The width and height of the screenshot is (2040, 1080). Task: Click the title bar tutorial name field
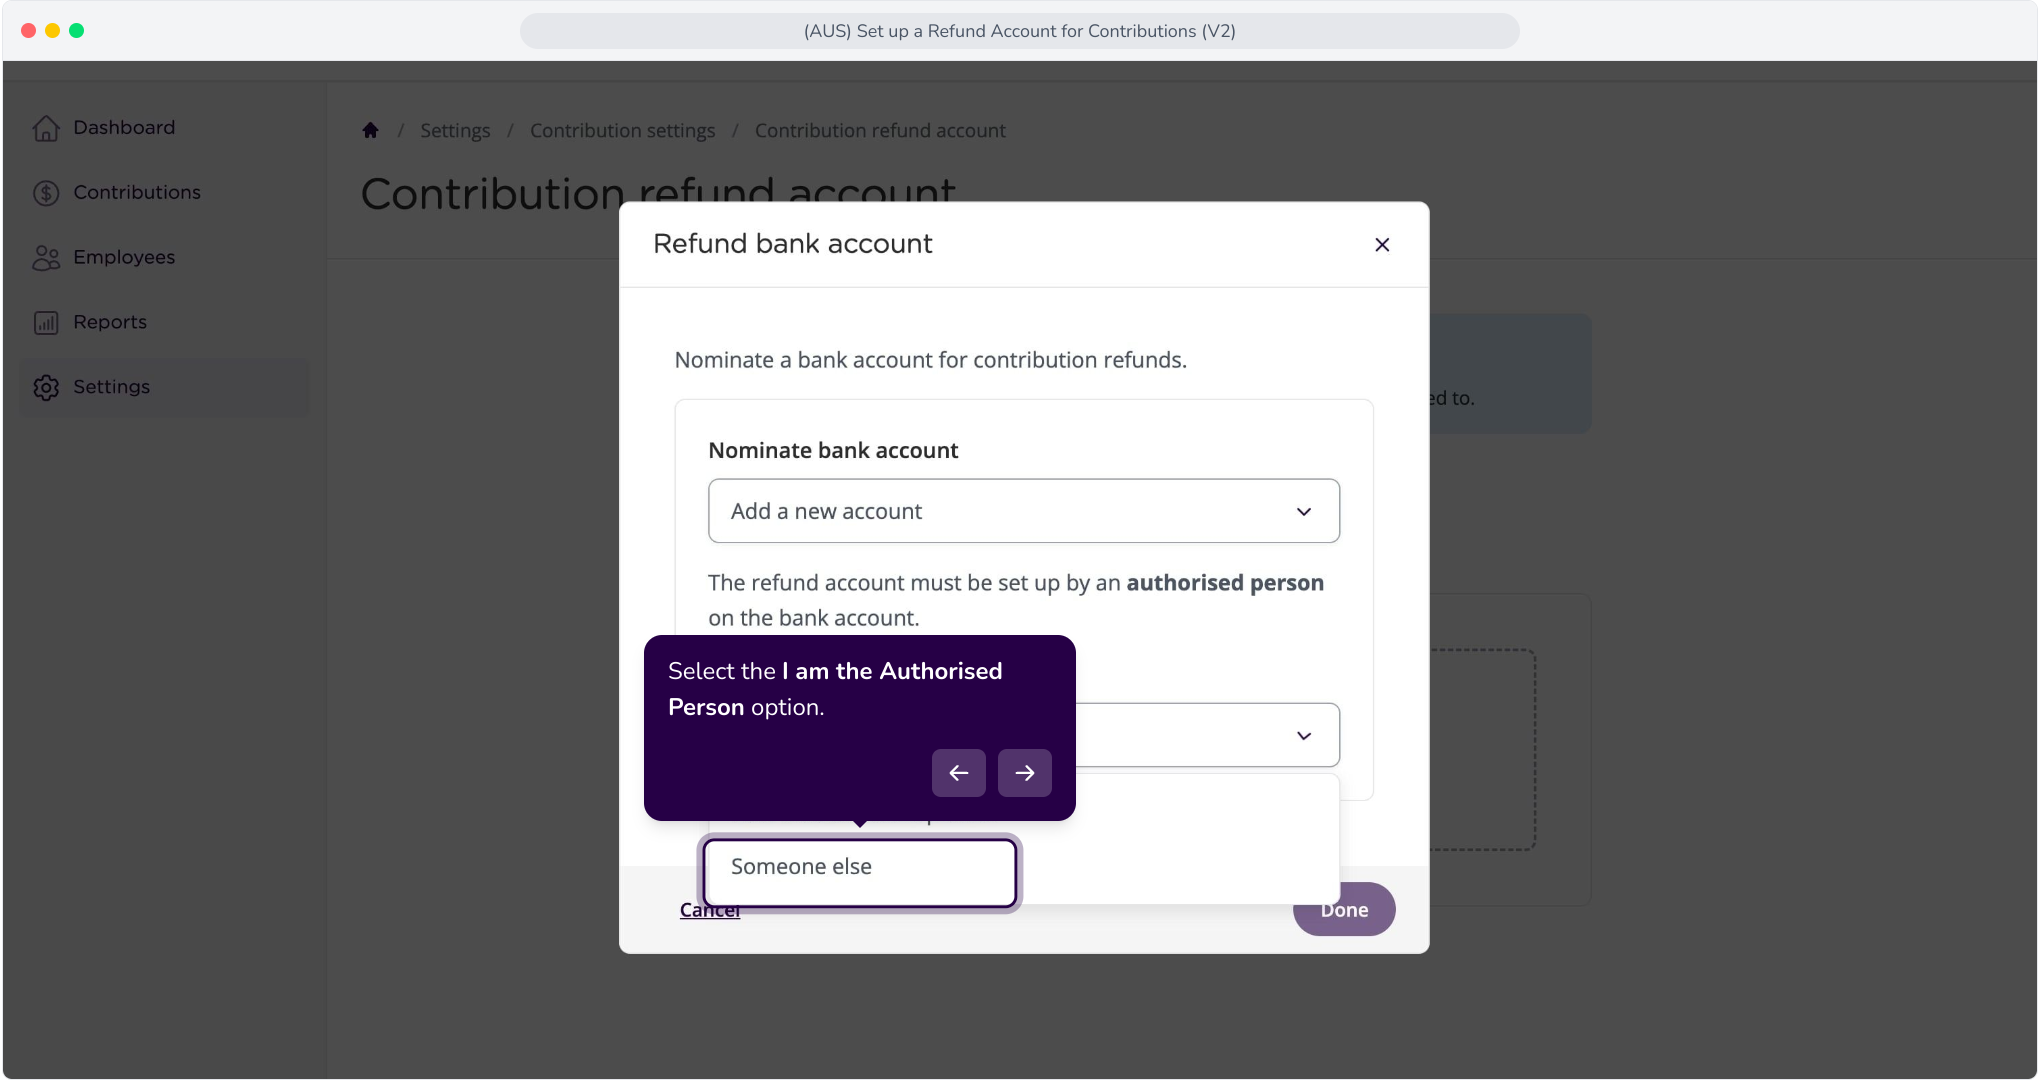1020,31
